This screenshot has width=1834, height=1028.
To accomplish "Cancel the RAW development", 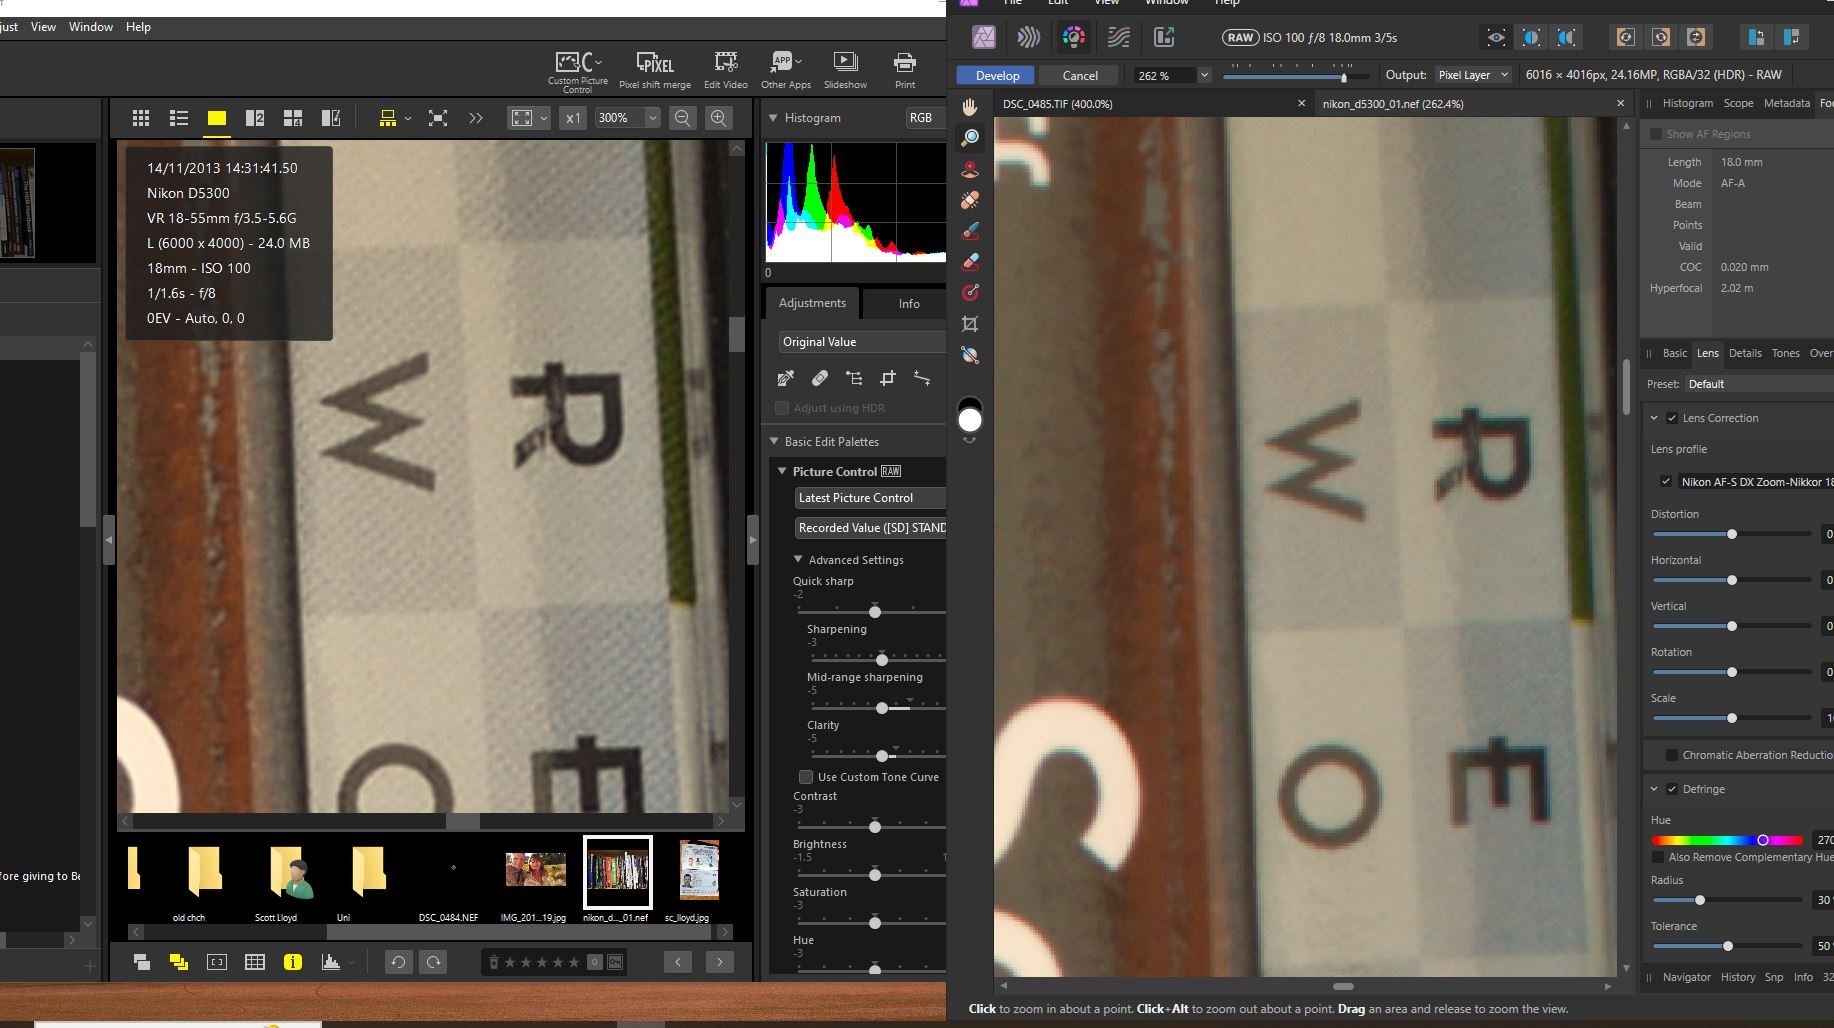I will (x=1080, y=76).
